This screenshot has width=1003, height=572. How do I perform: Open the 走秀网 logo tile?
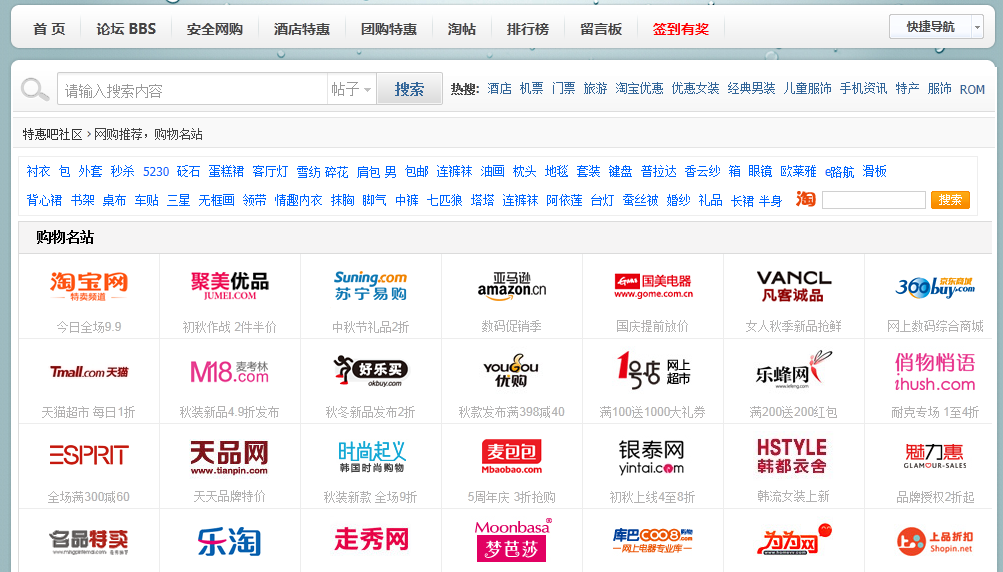click(371, 540)
